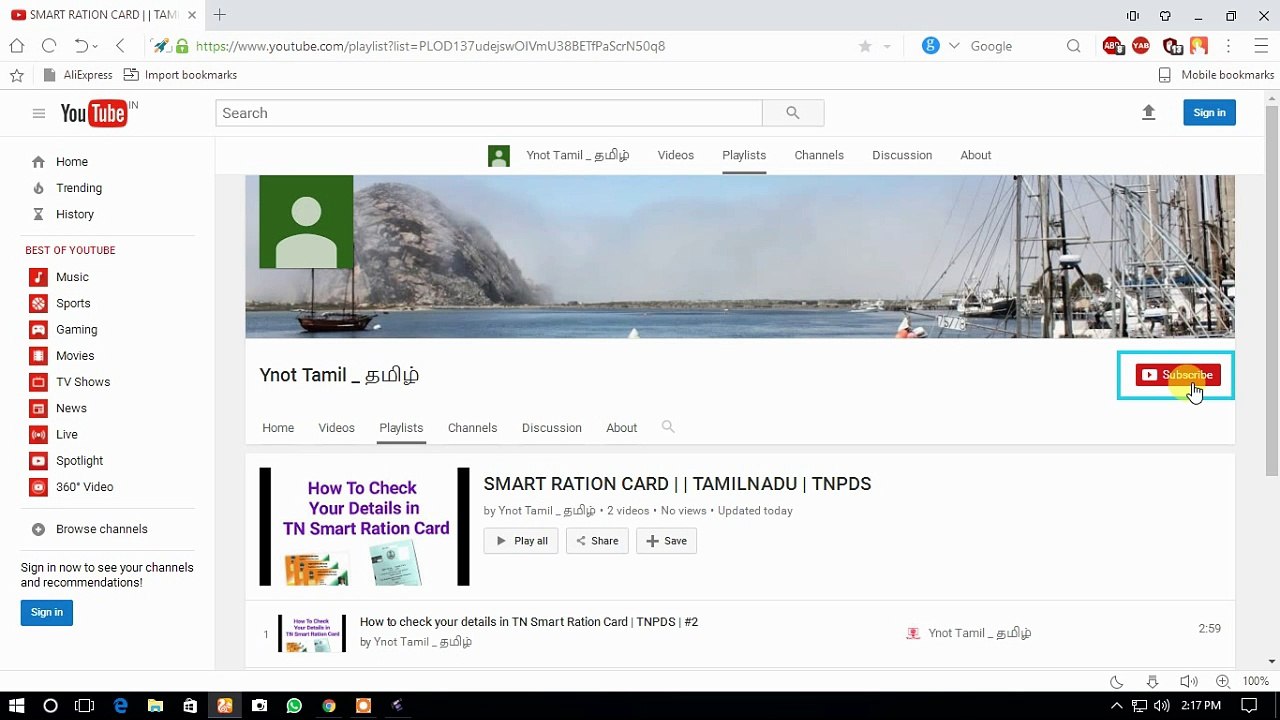The image size is (1280, 720).
Task: Click the browser address bar URL
Action: coord(430,46)
